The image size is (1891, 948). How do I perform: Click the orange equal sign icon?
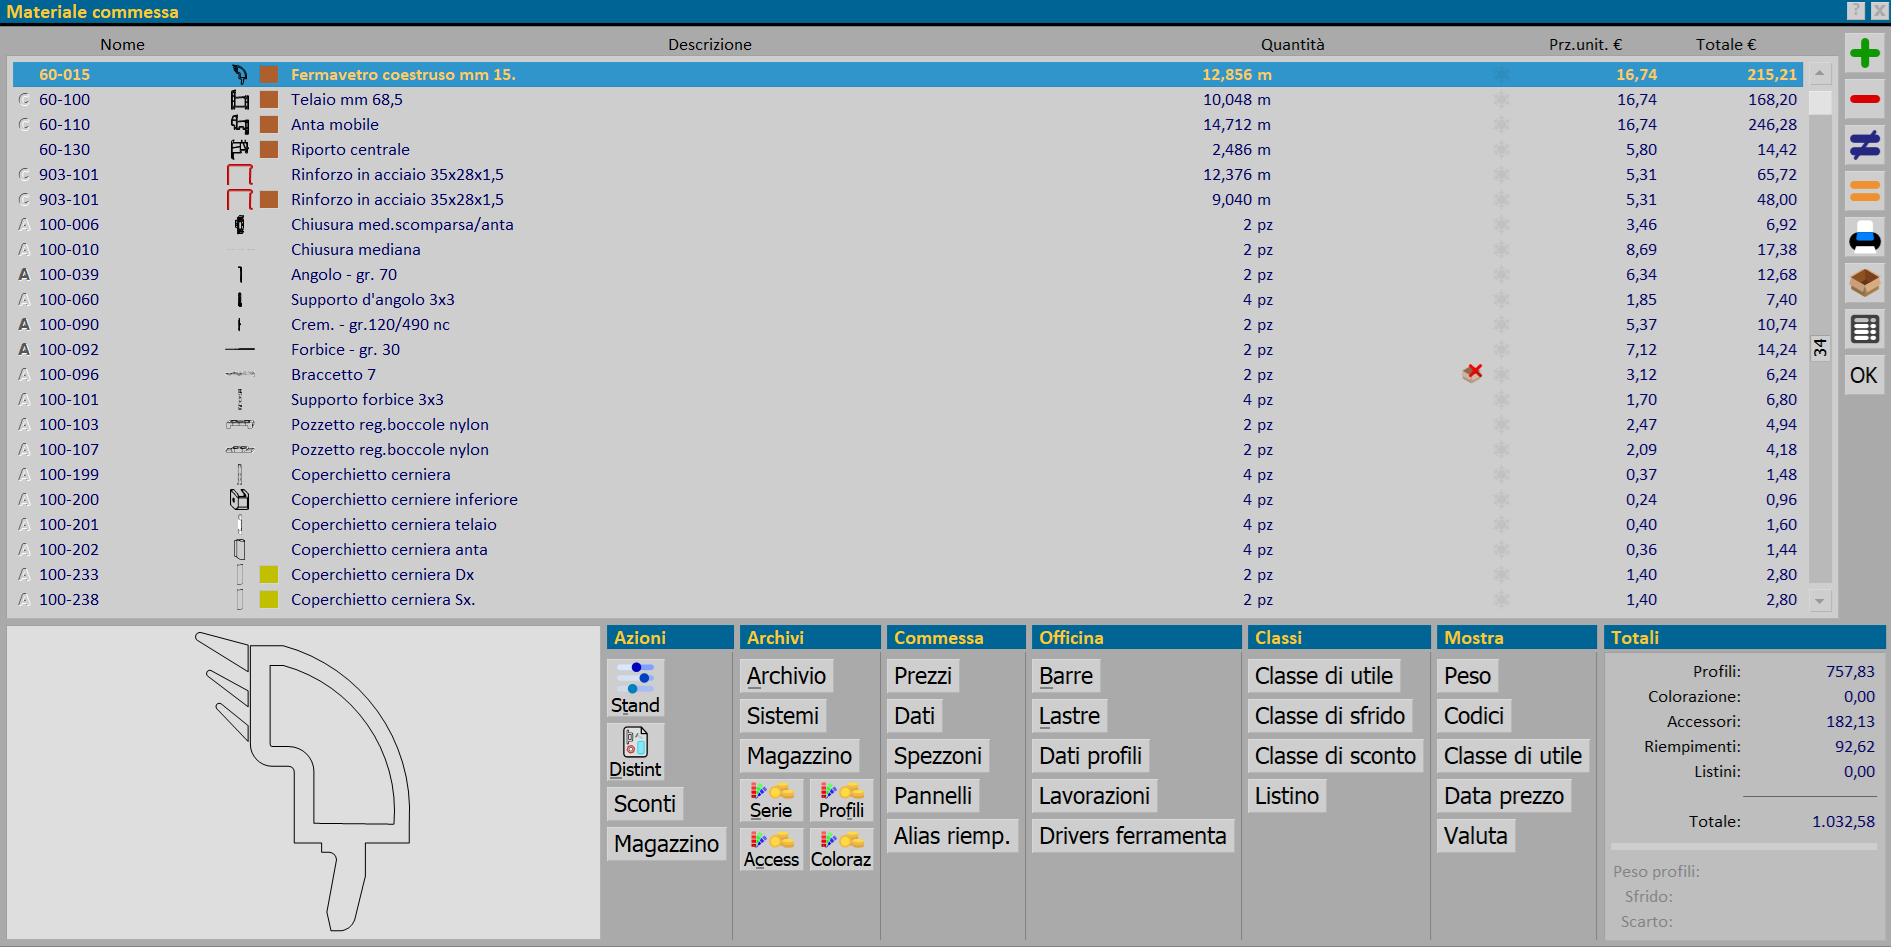[1864, 191]
